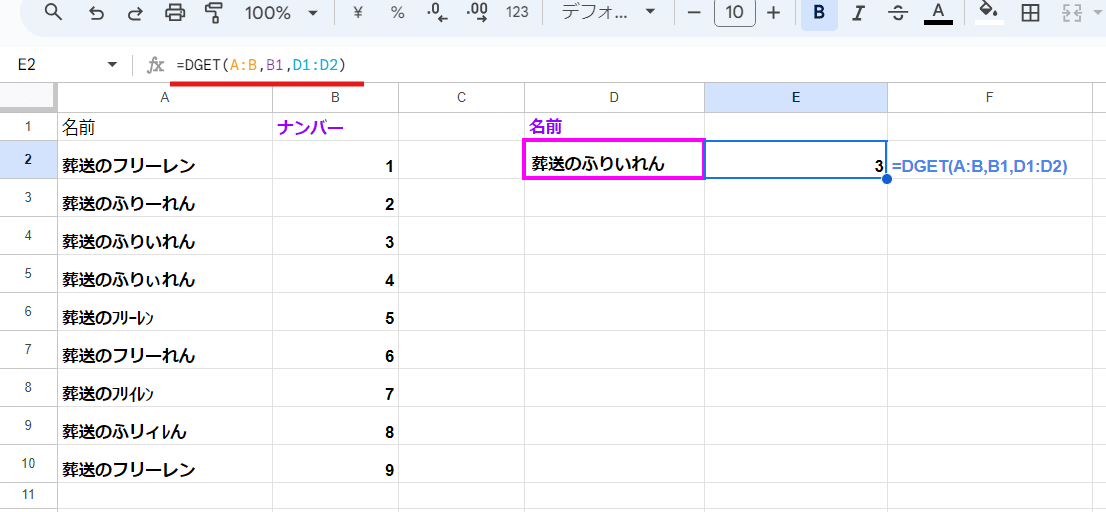Undo the last action
The height and width of the screenshot is (512, 1106).
97,12
